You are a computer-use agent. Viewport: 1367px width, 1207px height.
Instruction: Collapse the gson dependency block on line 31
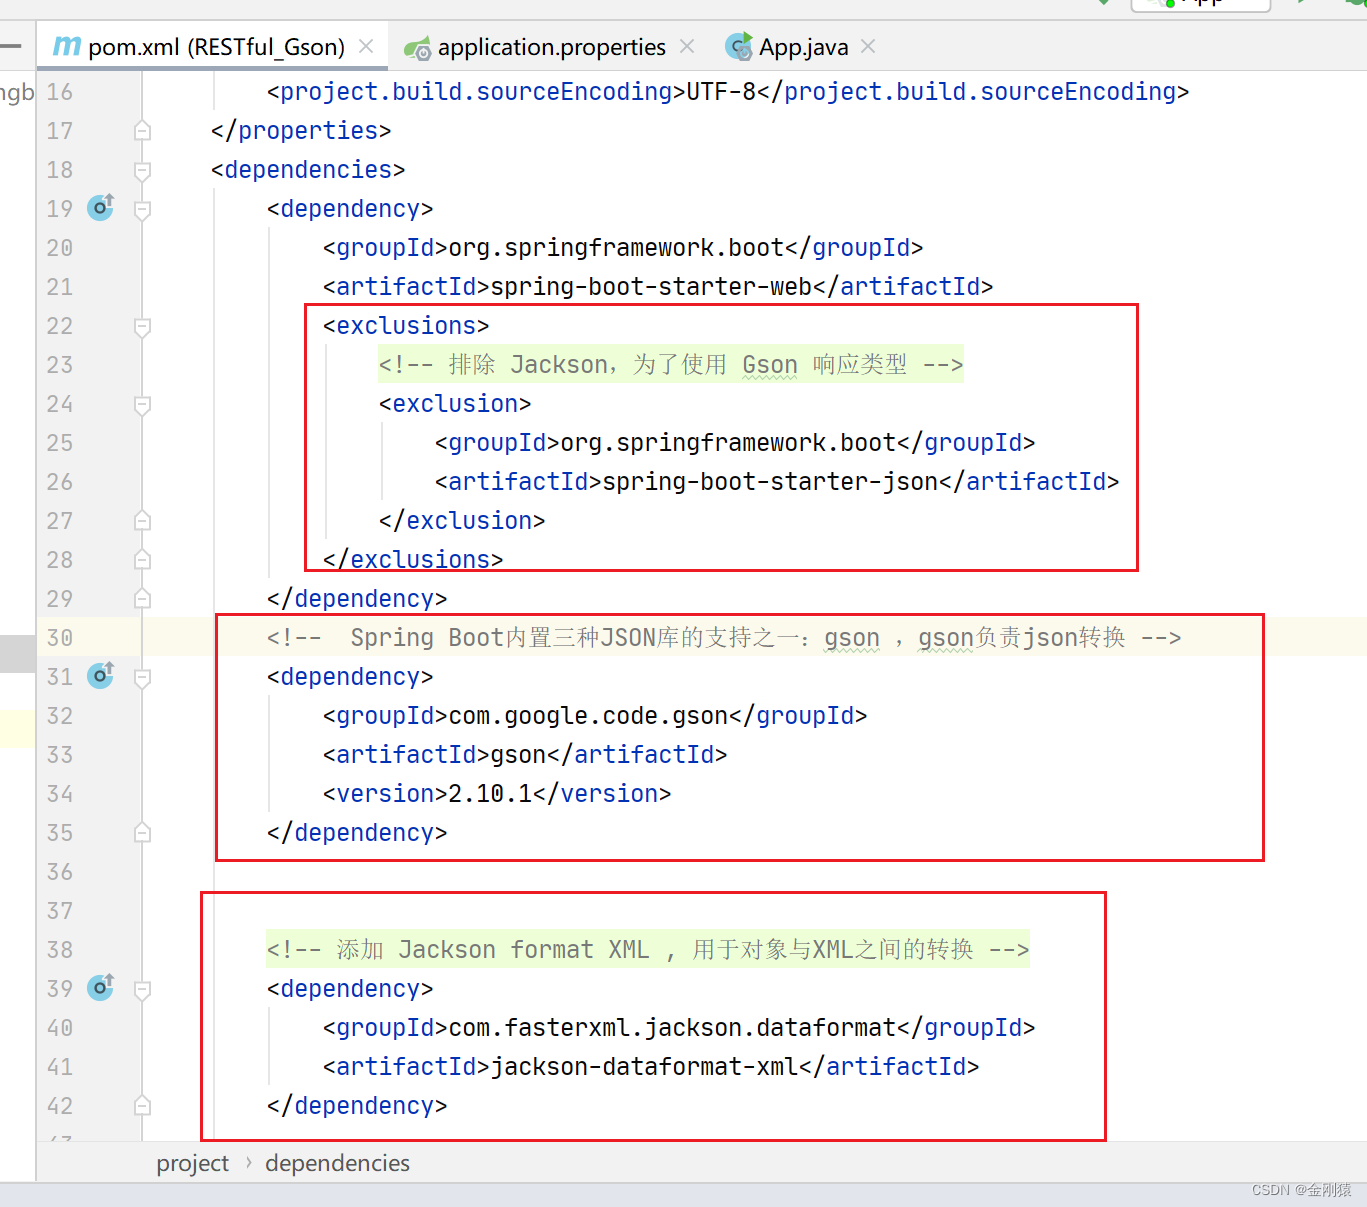pyautogui.click(x=142, y=677)
